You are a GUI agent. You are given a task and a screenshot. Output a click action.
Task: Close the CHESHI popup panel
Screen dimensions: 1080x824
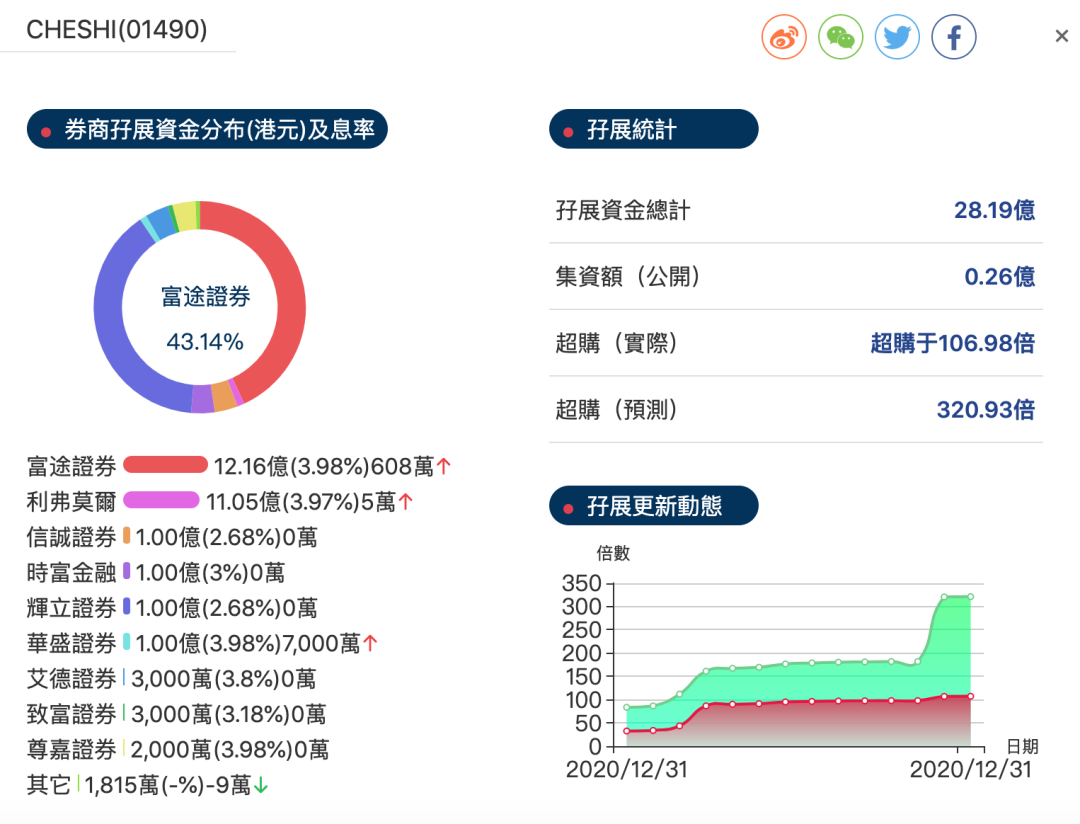coord(1061,37)
